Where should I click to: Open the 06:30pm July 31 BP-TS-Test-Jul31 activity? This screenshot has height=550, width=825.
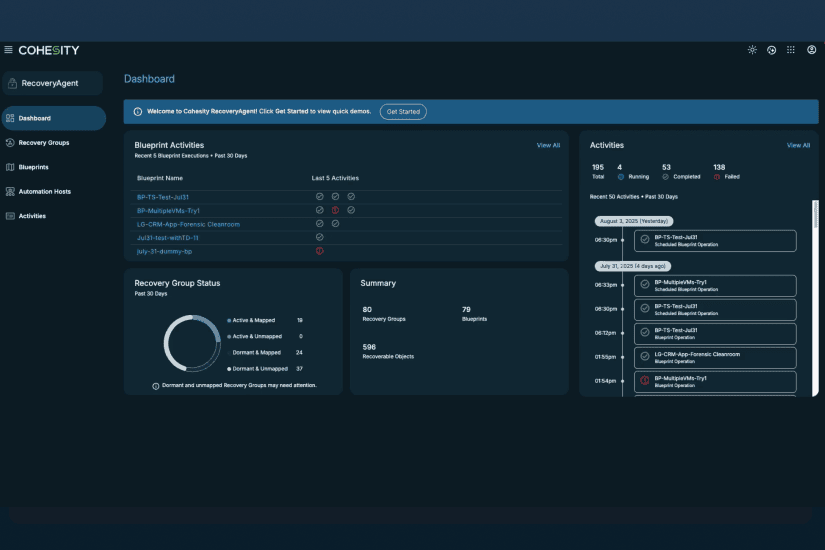(x=715, y=309)
